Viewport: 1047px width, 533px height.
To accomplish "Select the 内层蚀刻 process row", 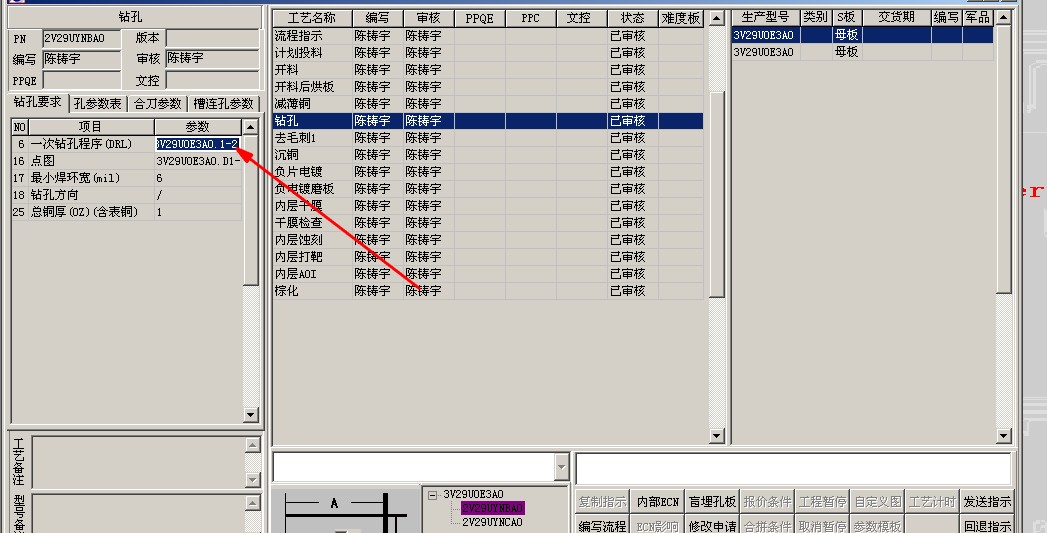I will pyautogui.click(x=488, y=240).
